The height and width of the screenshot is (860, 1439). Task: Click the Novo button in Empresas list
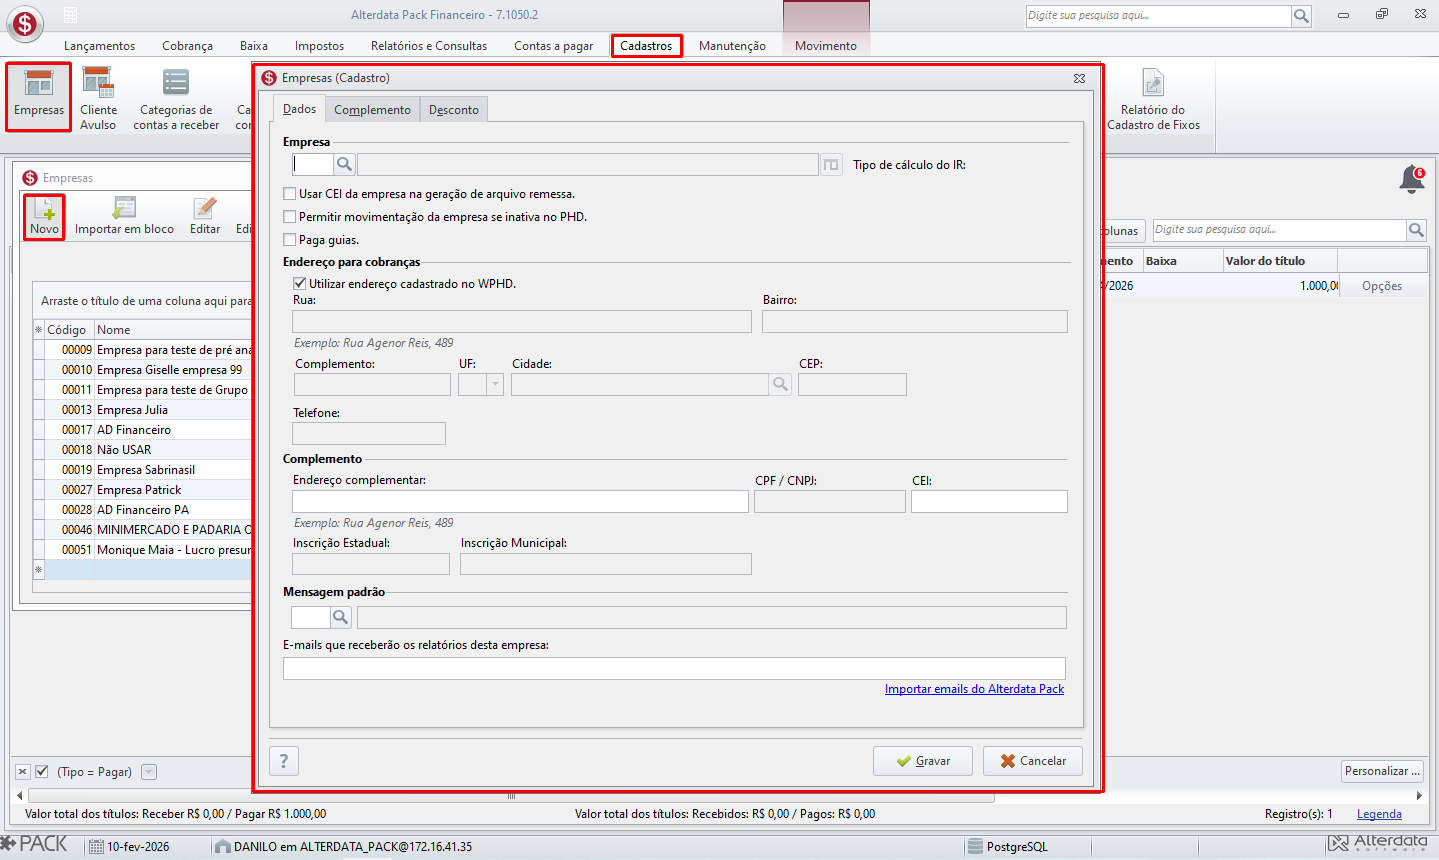click(44, 216)
